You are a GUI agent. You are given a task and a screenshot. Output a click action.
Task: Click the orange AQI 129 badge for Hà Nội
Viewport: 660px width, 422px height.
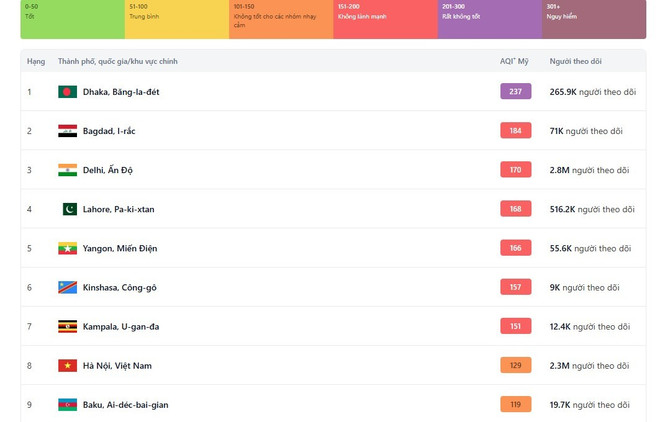[515, 366]
